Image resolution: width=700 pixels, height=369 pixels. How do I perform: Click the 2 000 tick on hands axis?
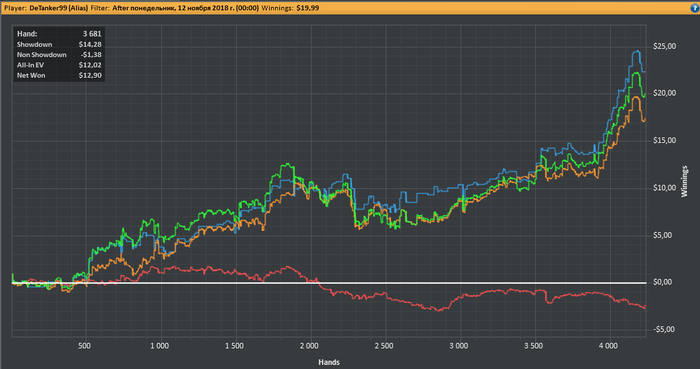click(x=309, y=346)
